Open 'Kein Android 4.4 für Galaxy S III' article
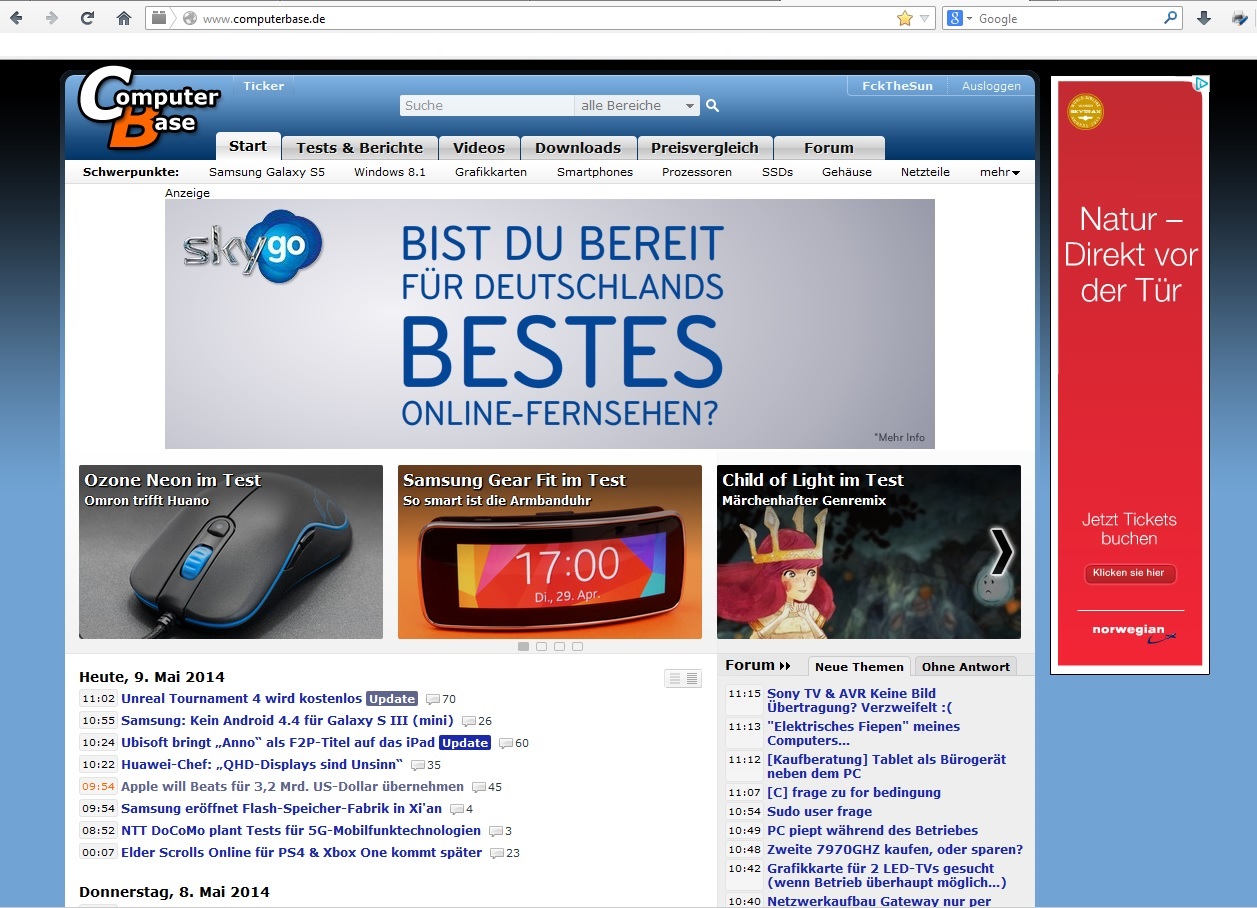 coord(287,721)
